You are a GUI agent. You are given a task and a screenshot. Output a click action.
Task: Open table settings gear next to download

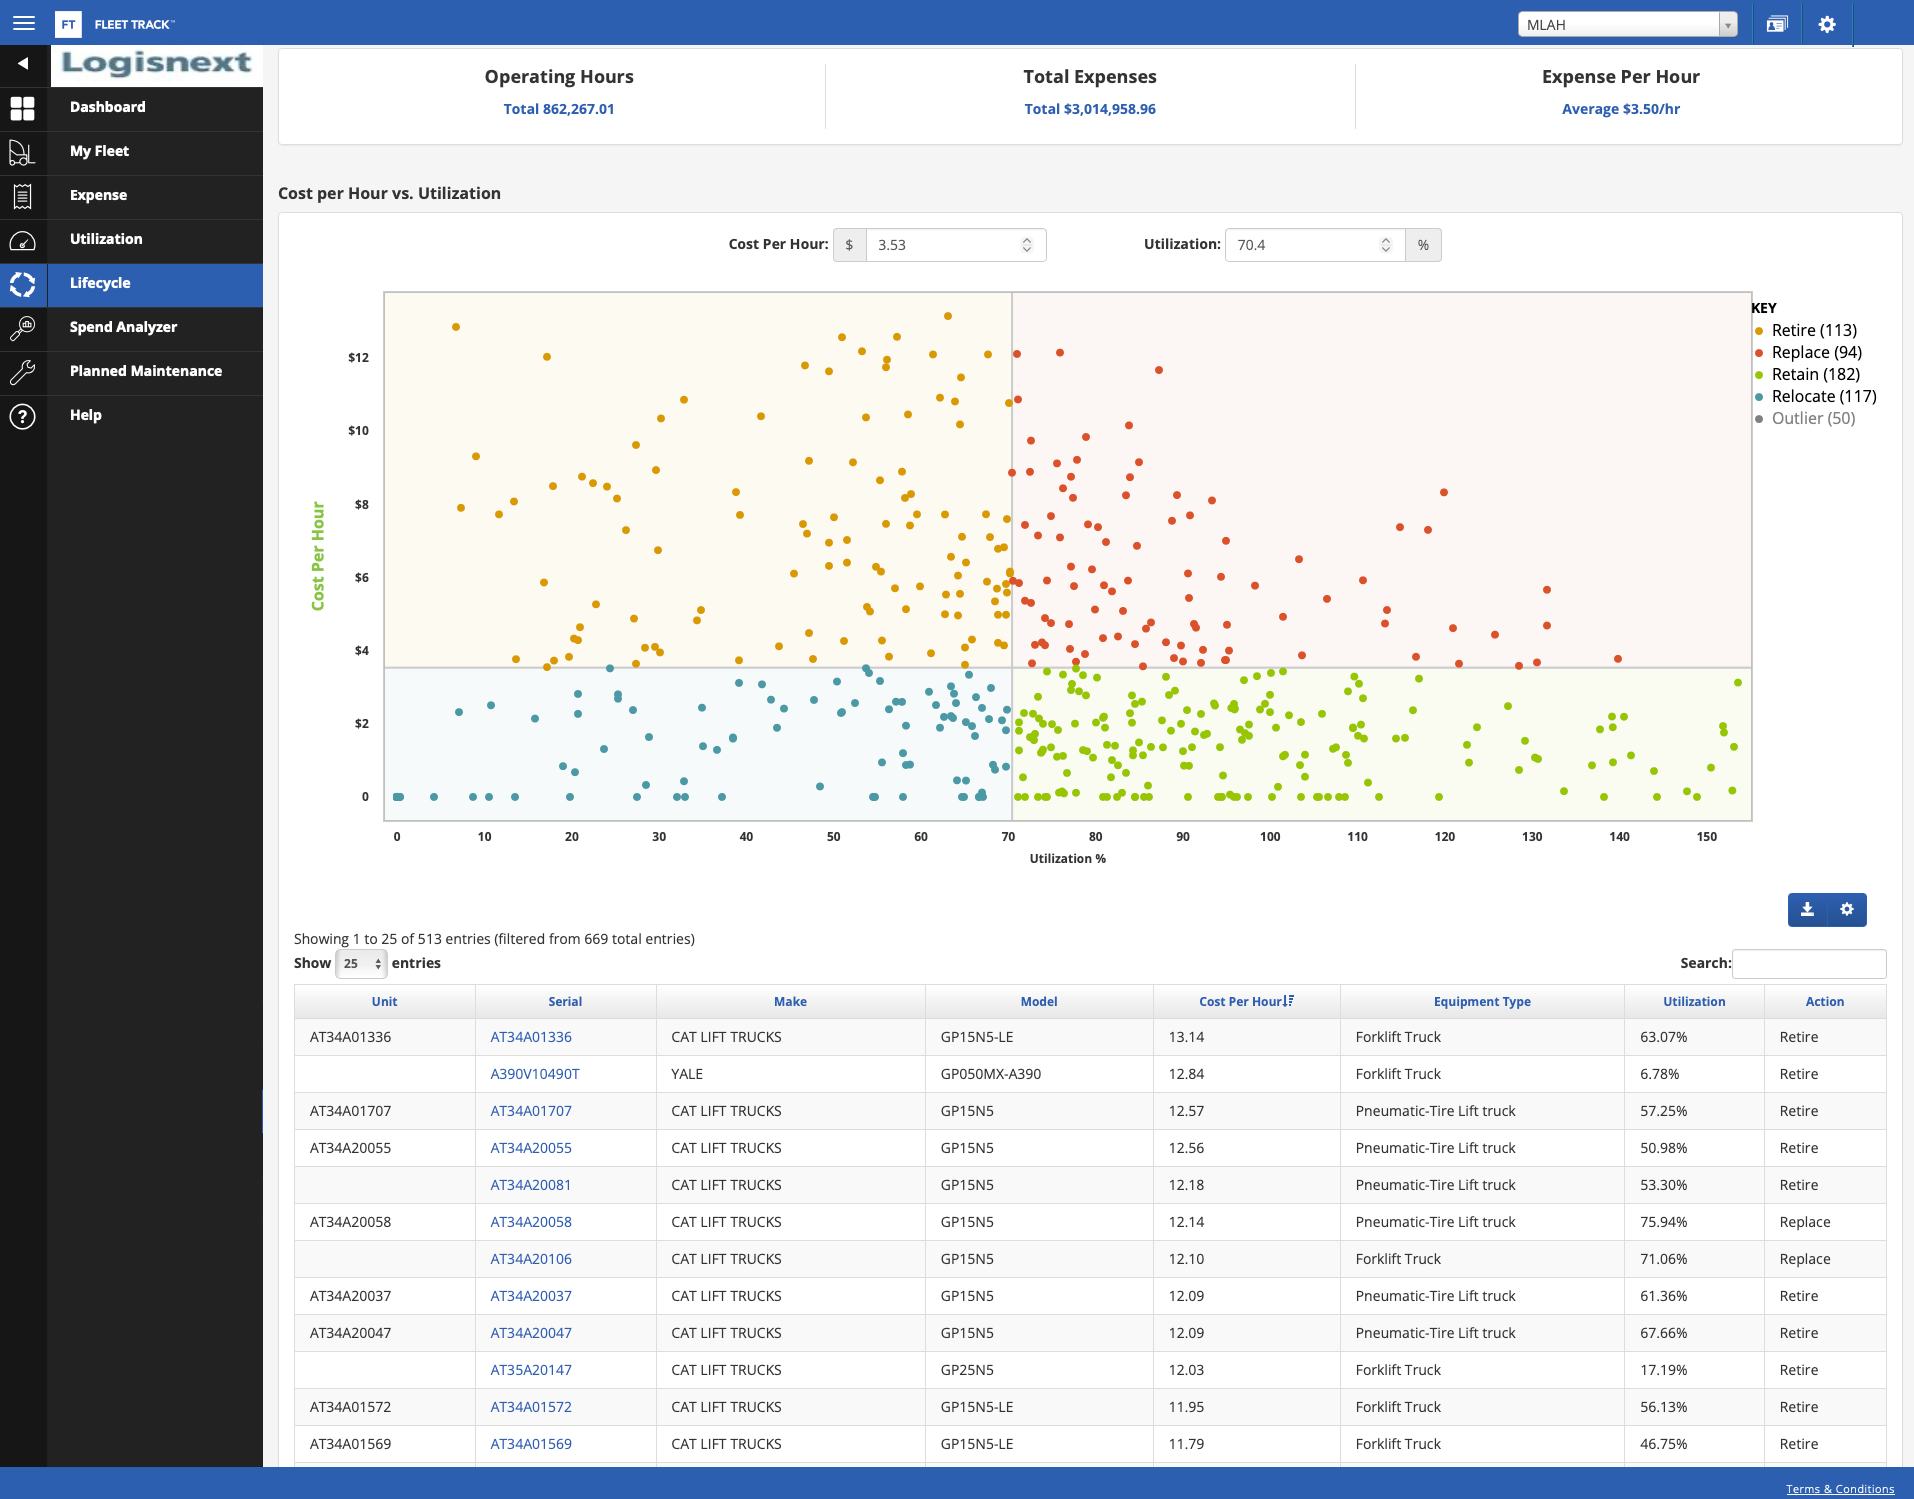tap(1847, 910)
